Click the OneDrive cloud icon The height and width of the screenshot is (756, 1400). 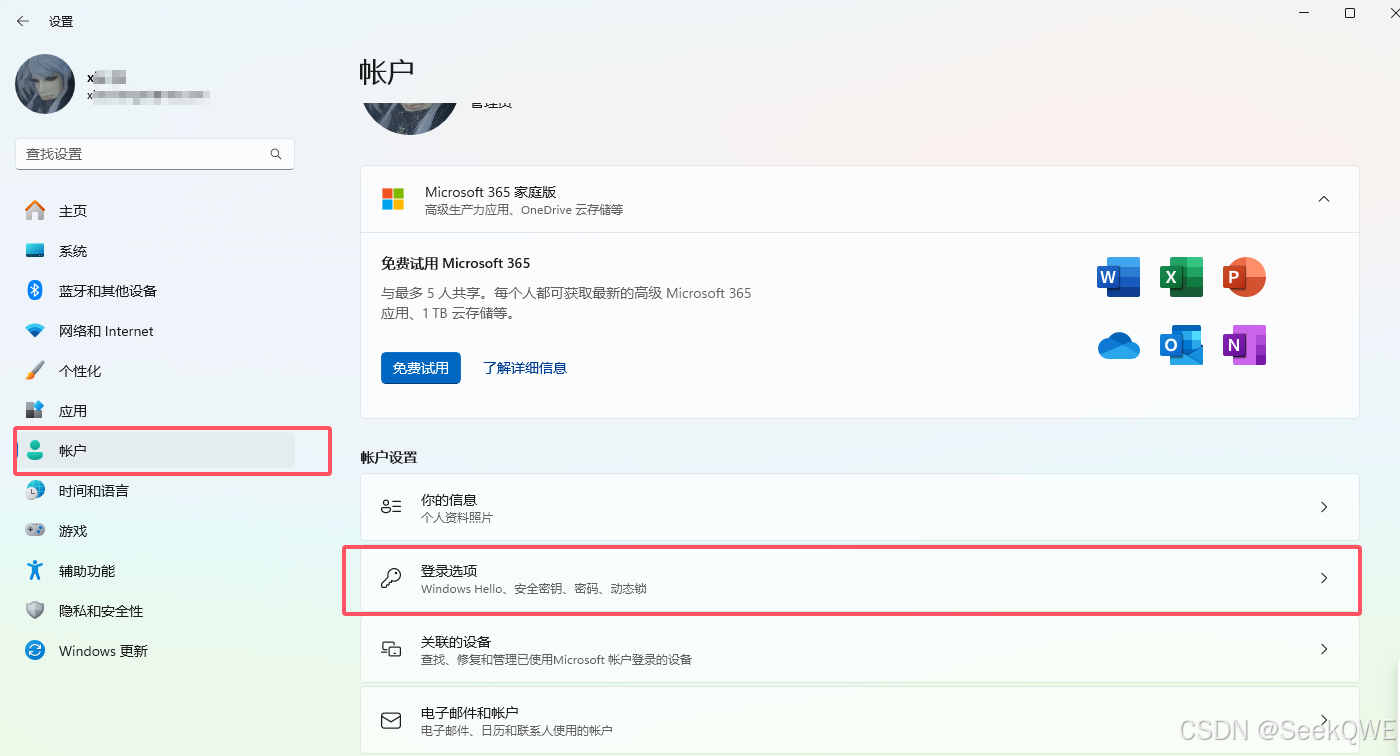tap(1118, 345)
